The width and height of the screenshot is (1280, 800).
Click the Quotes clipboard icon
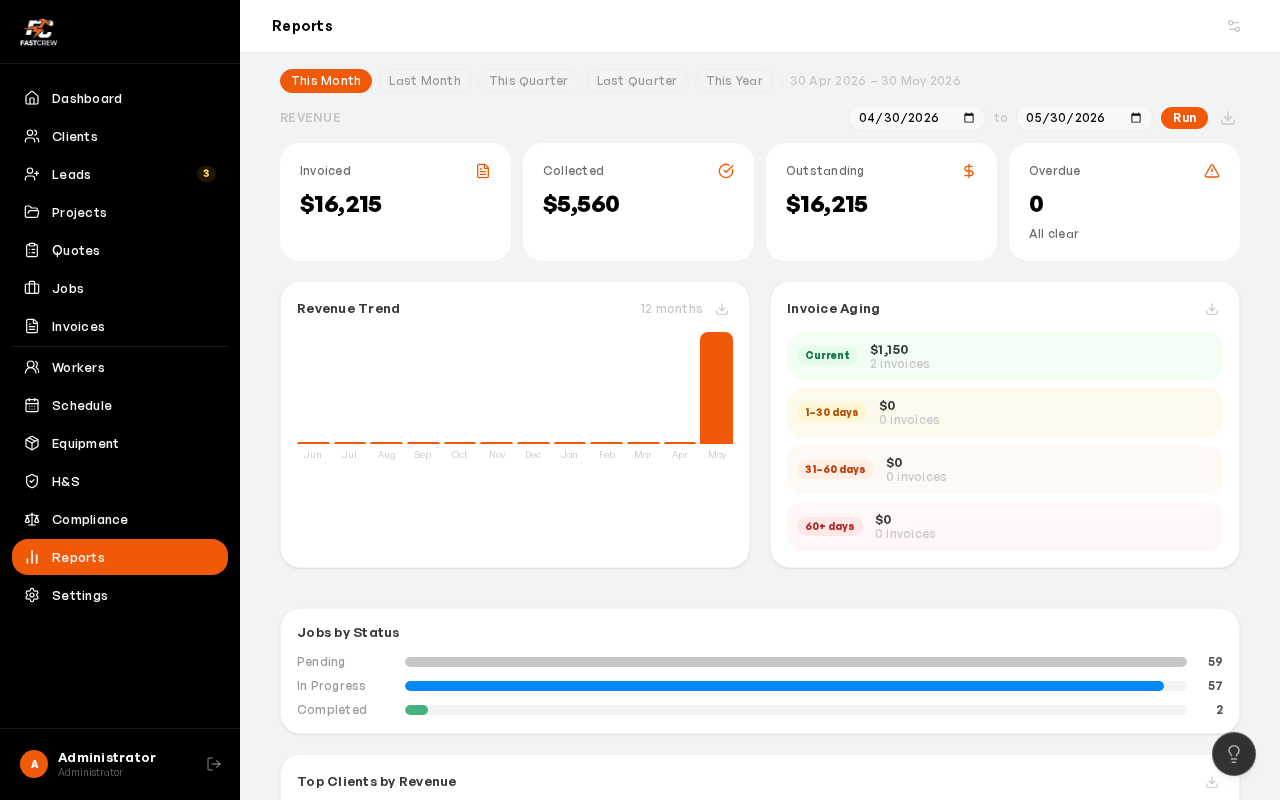coord(32,250)
